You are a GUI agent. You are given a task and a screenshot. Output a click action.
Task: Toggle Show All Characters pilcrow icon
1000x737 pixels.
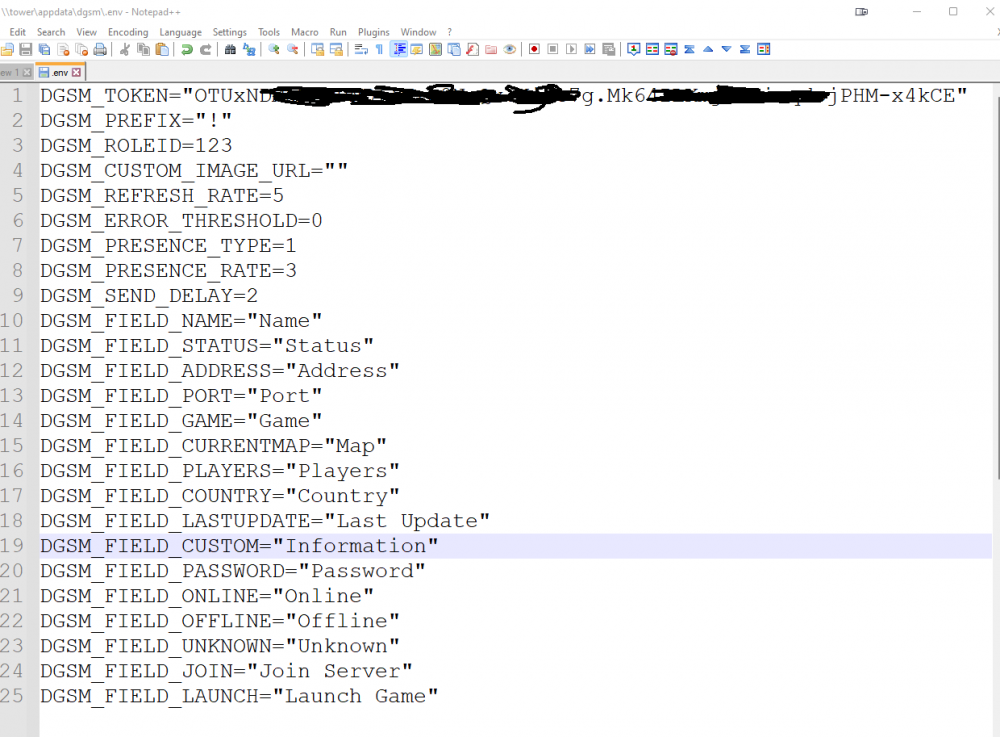click(379, 50)
